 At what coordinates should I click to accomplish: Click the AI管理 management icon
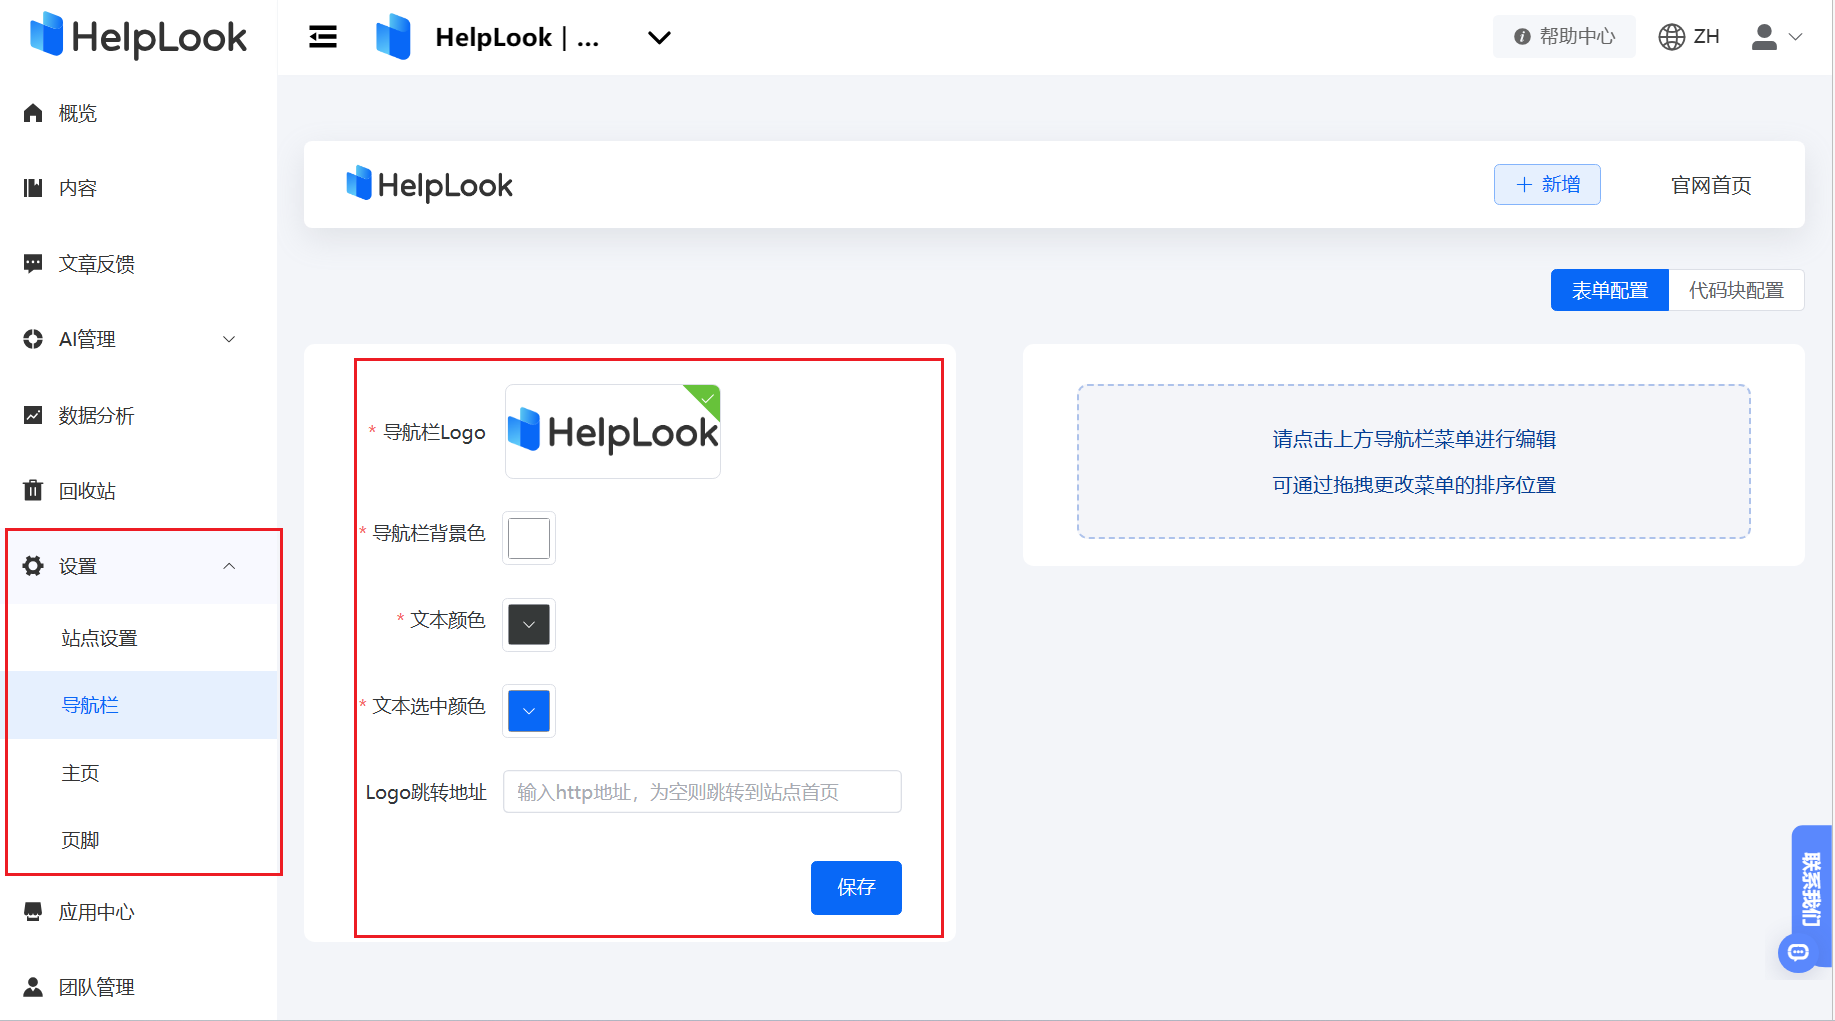pyautogui.click(x=33, y=339)
